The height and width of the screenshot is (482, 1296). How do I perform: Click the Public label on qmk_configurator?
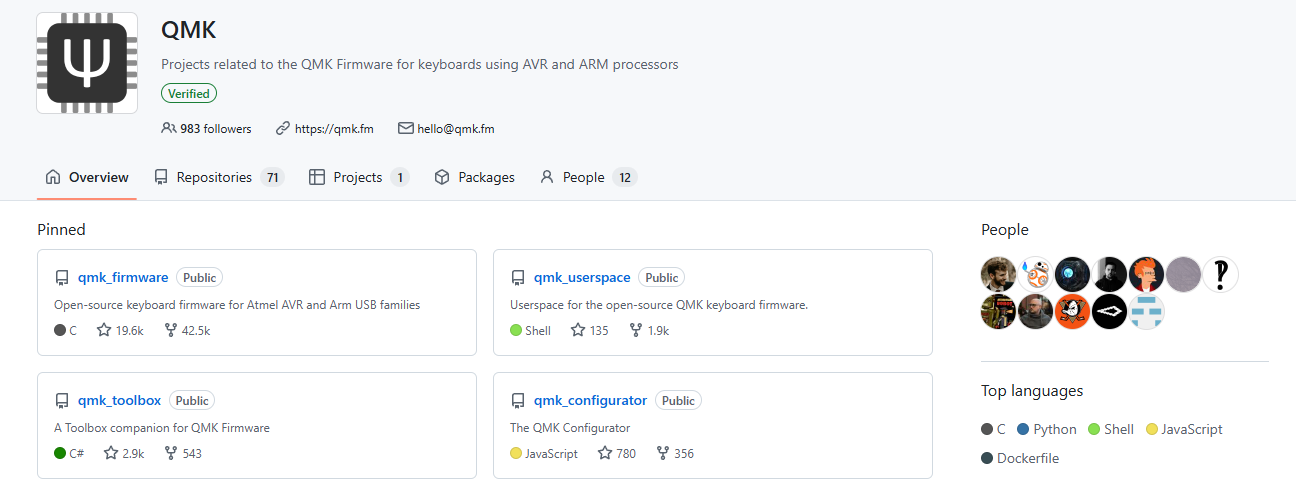pyautogui.click(x=678, y=400)
